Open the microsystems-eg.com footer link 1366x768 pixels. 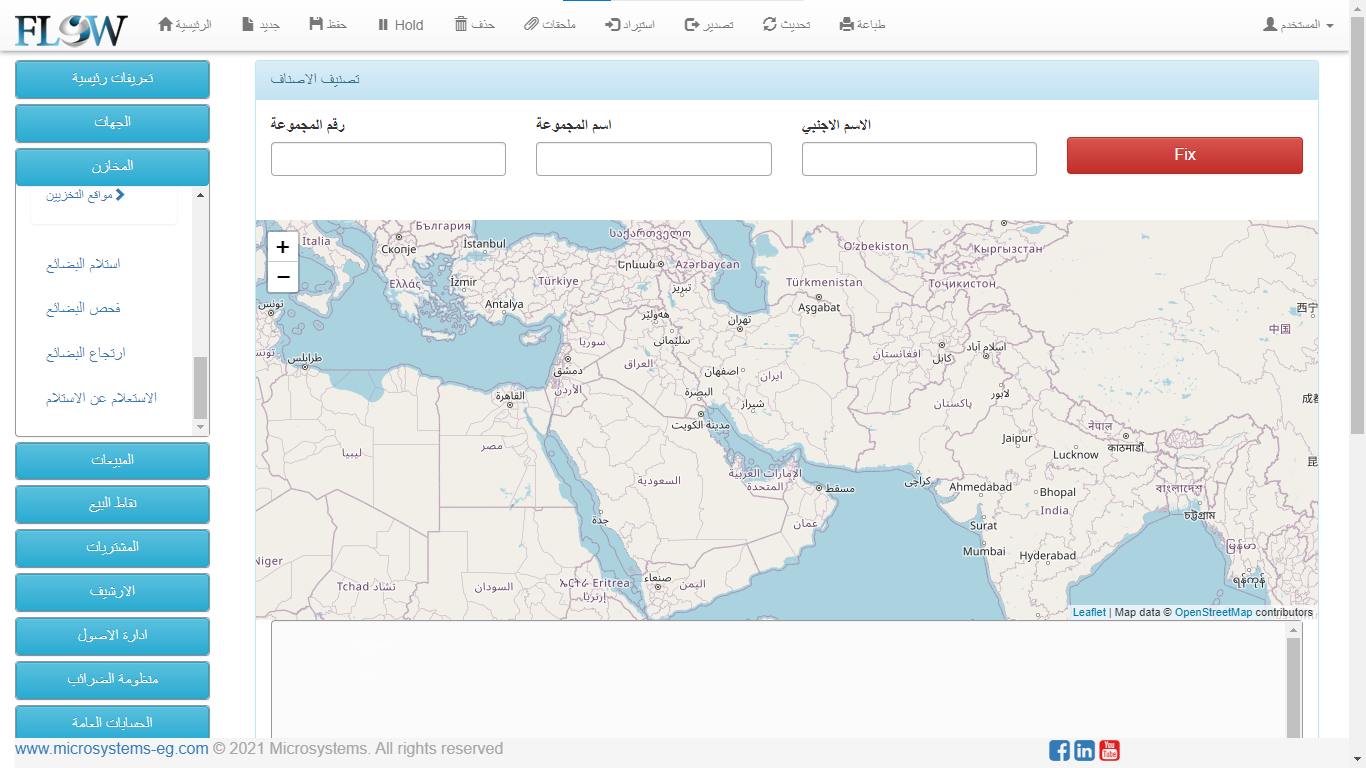(x=112, y=748)
